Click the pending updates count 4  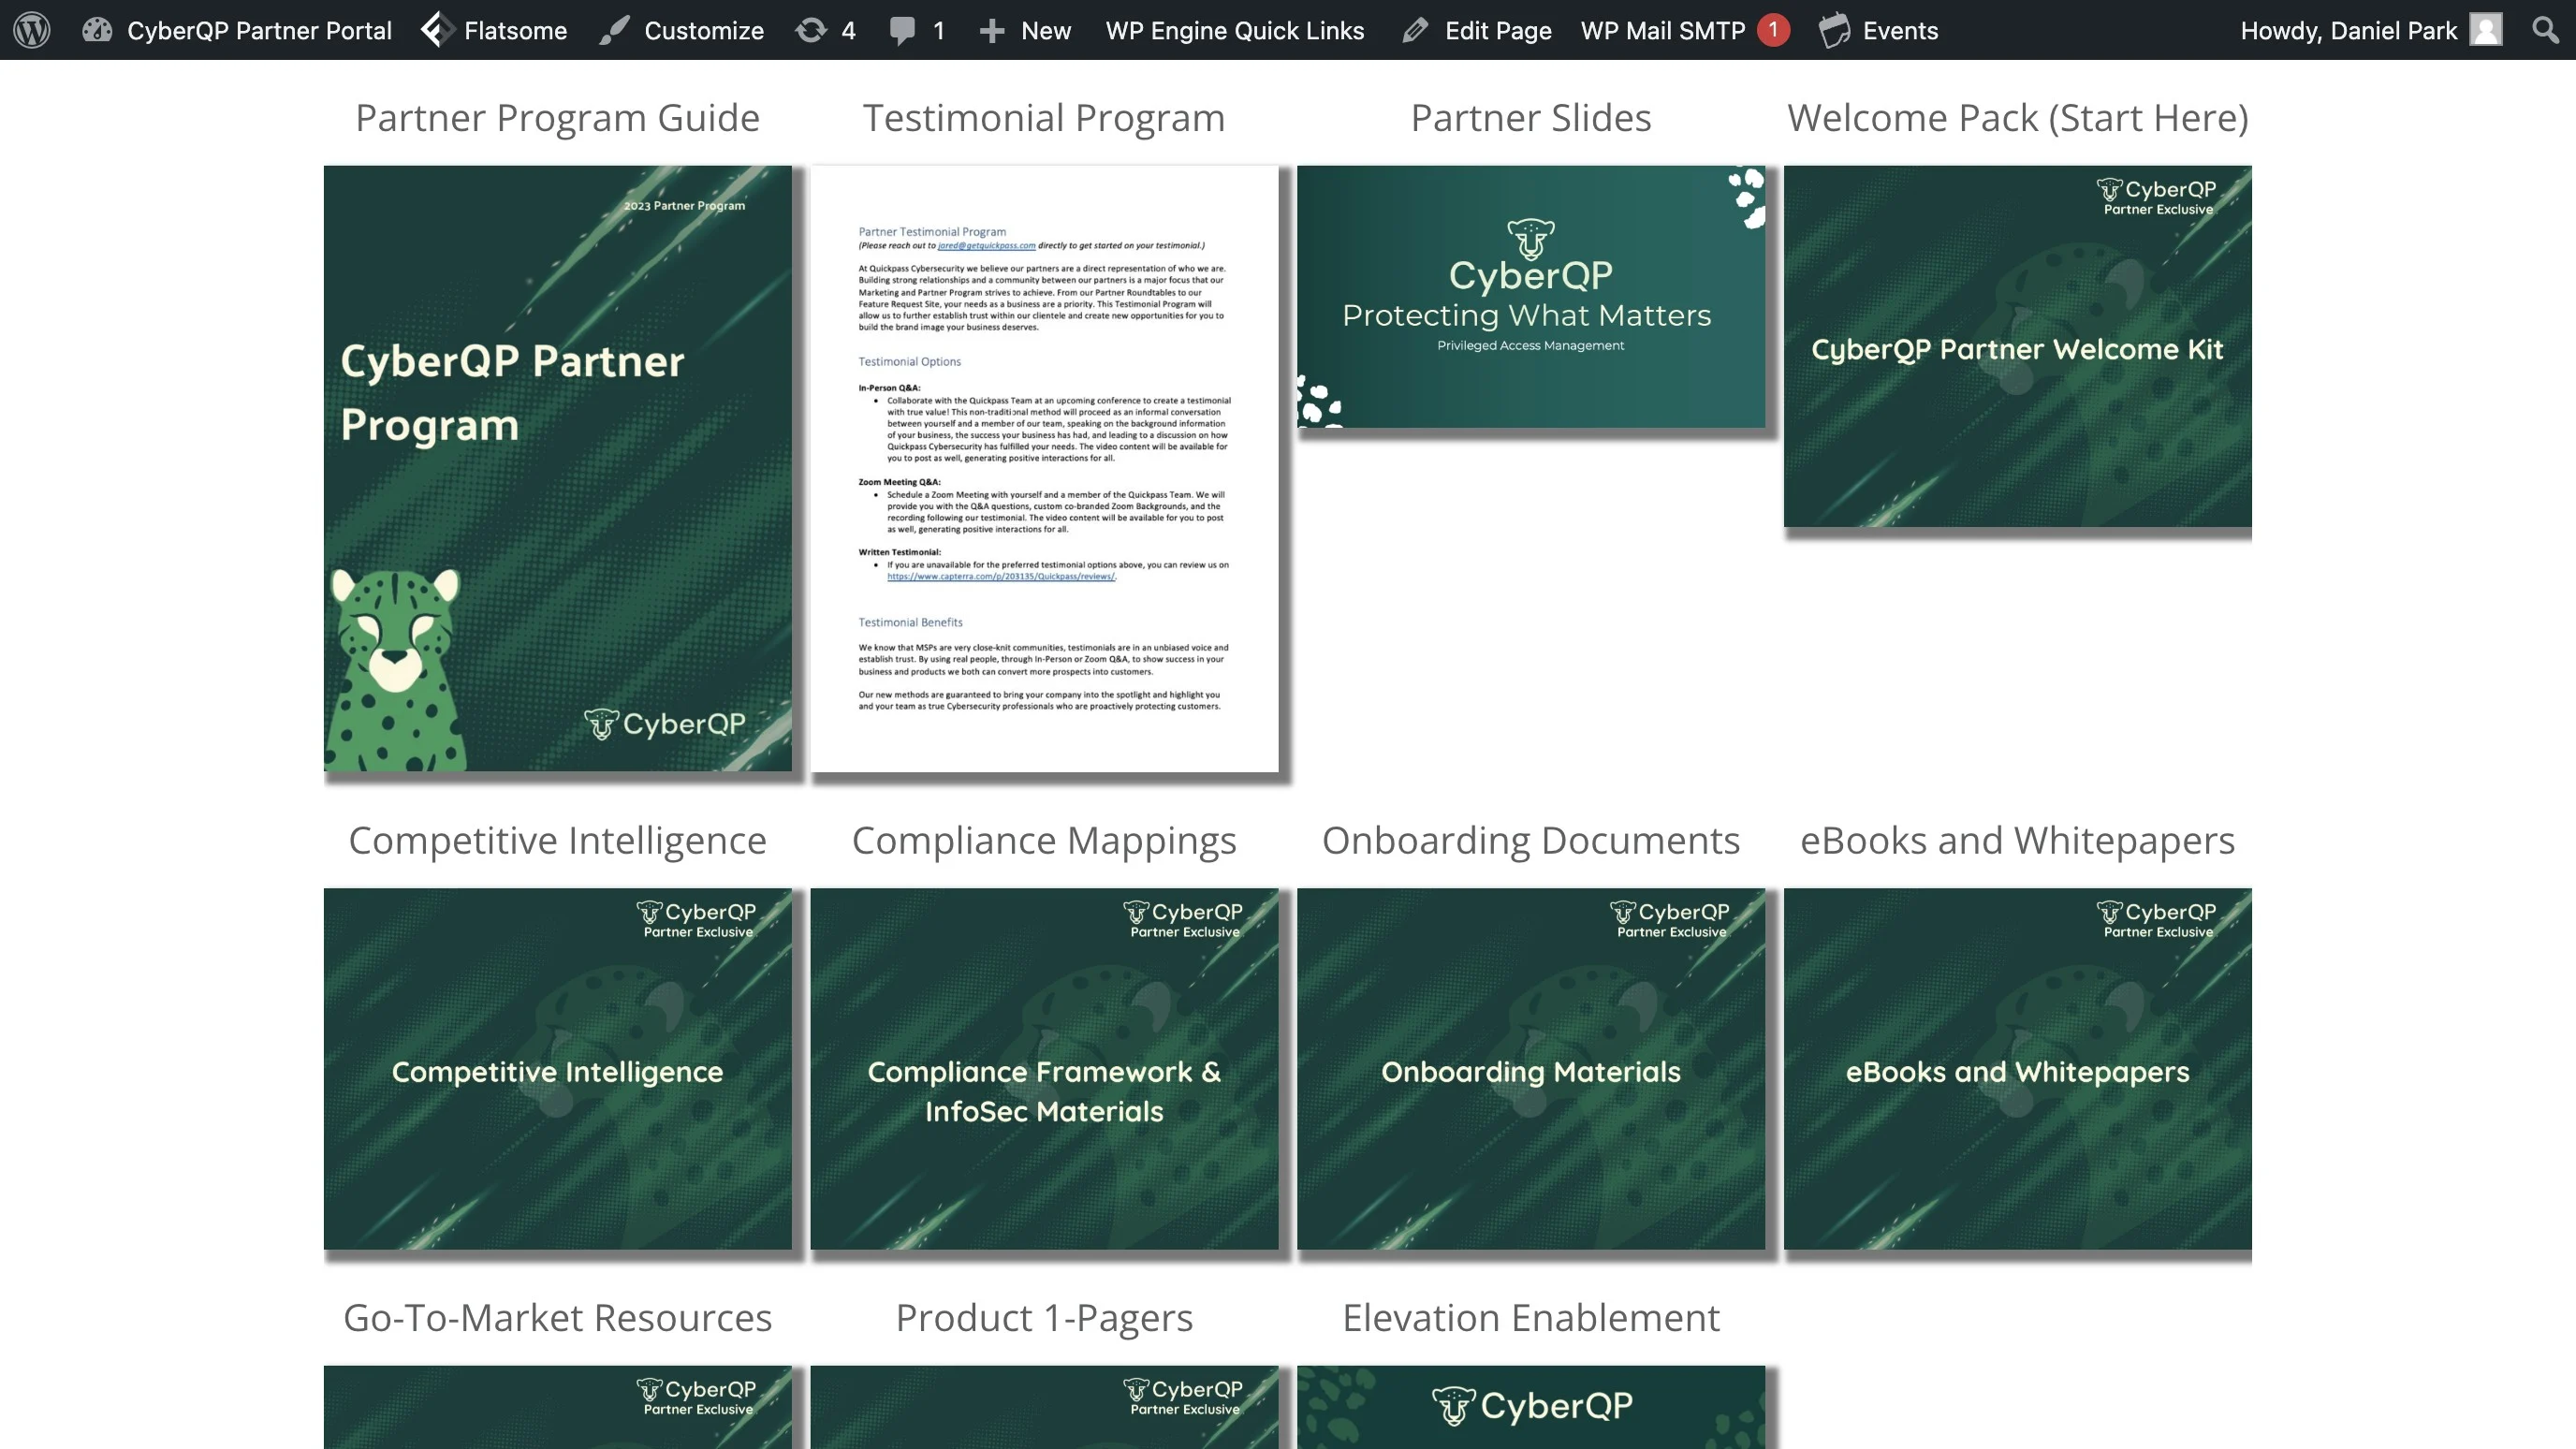click(x=848, y=31)
